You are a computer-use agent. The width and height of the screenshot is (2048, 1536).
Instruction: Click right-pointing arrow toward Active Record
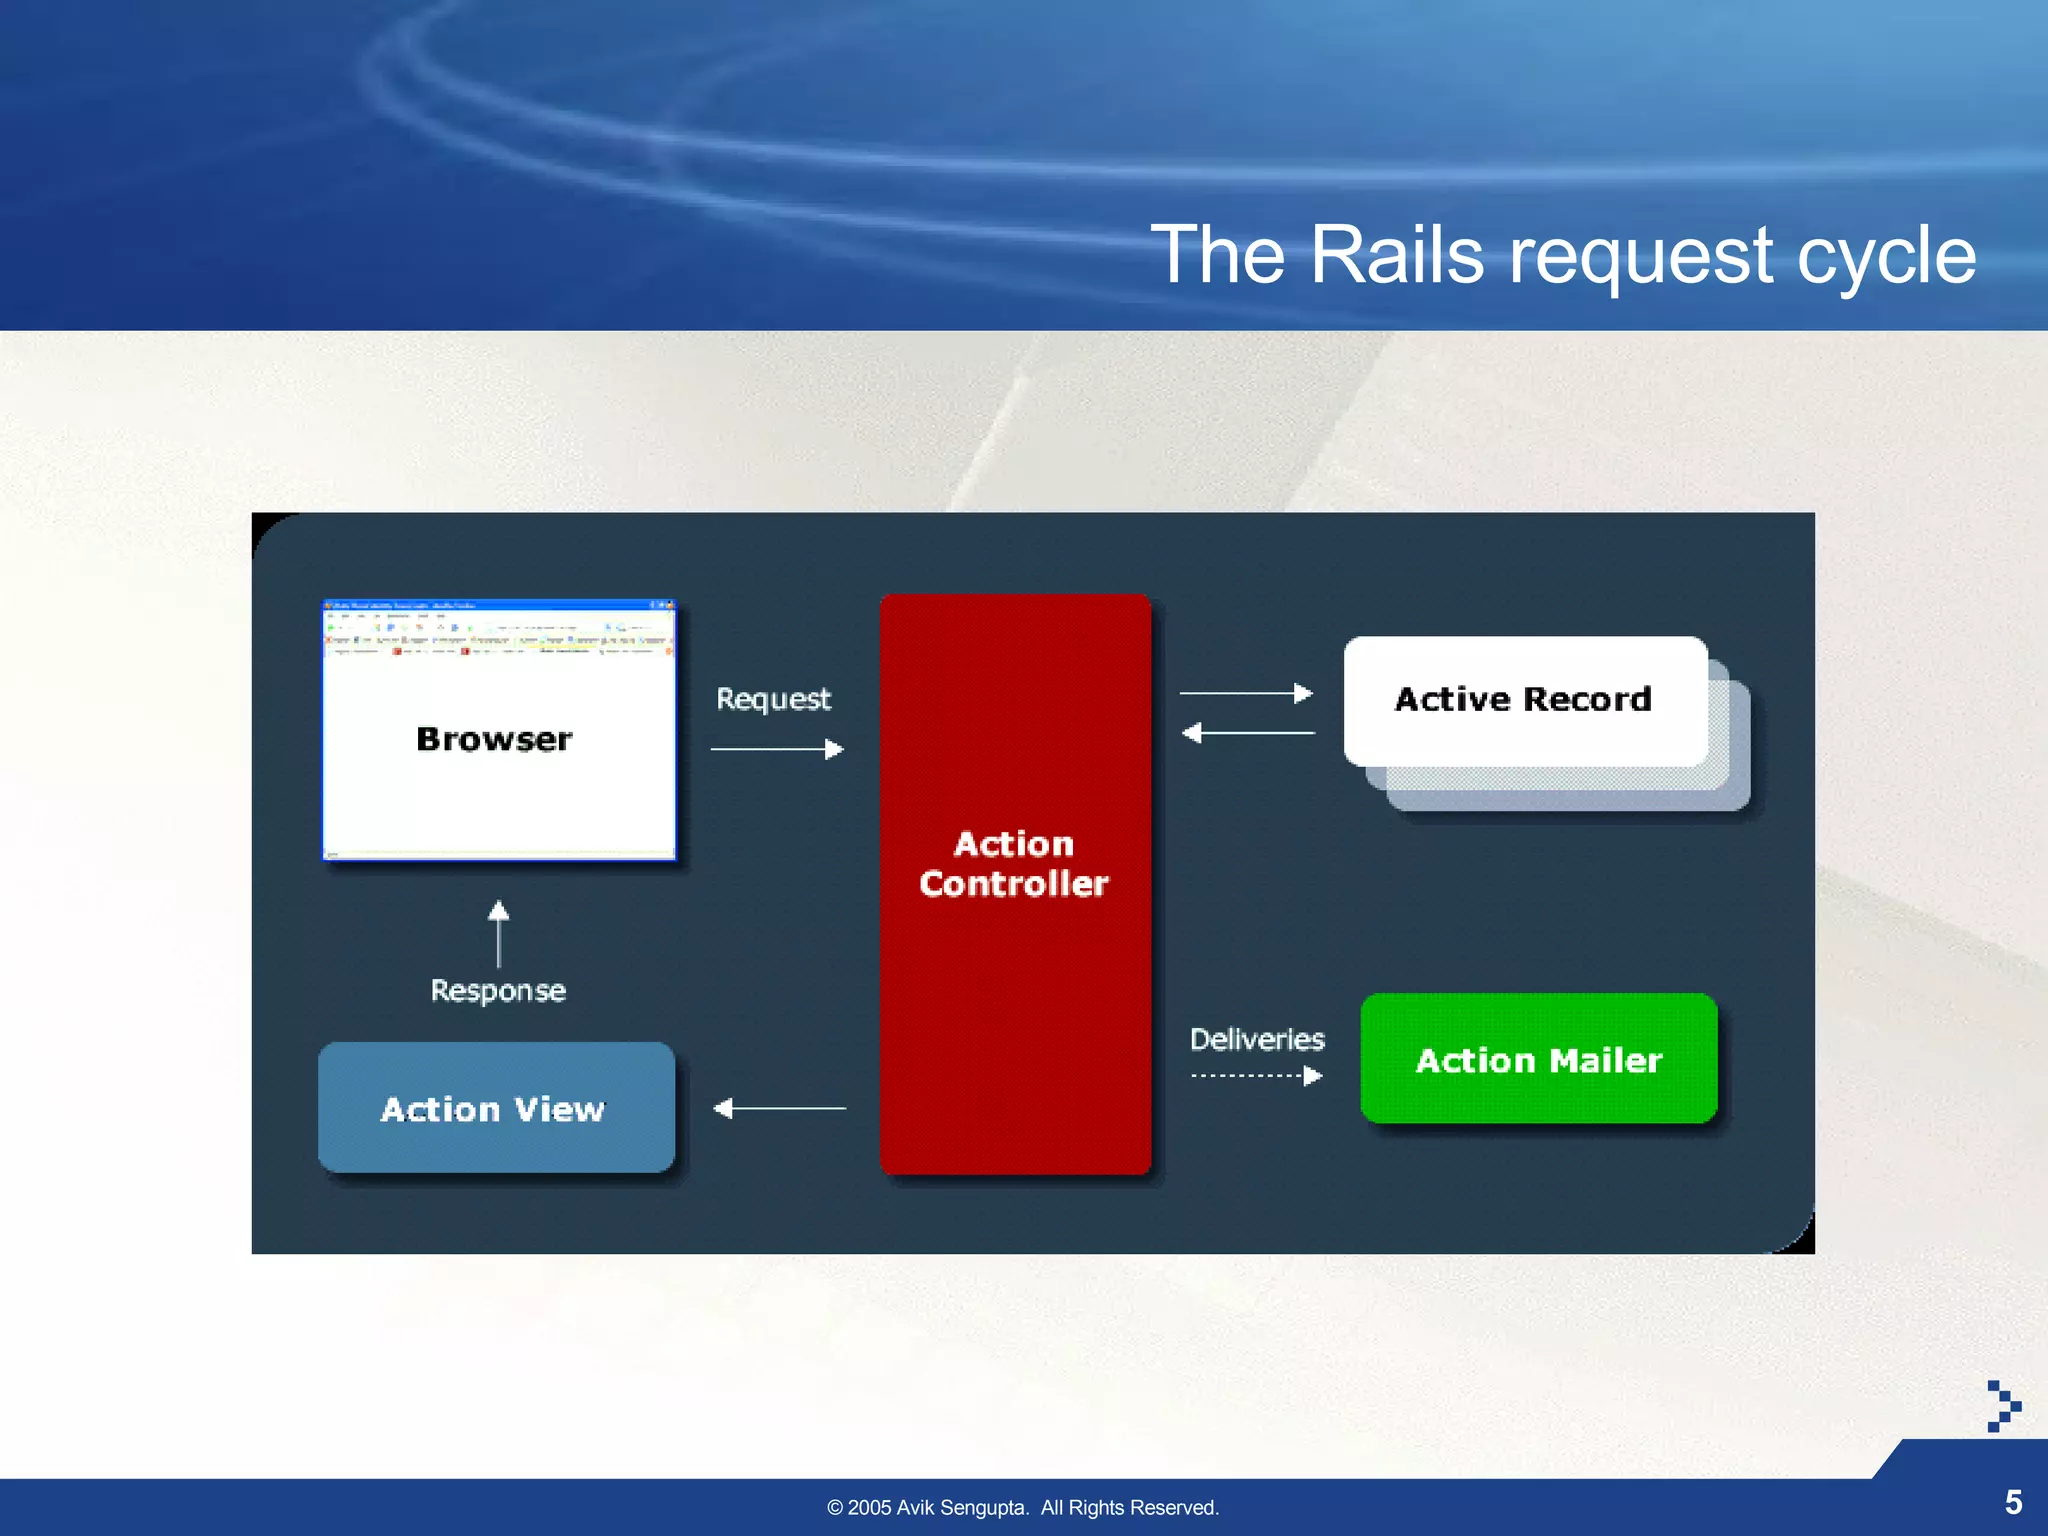point(1246,693)
